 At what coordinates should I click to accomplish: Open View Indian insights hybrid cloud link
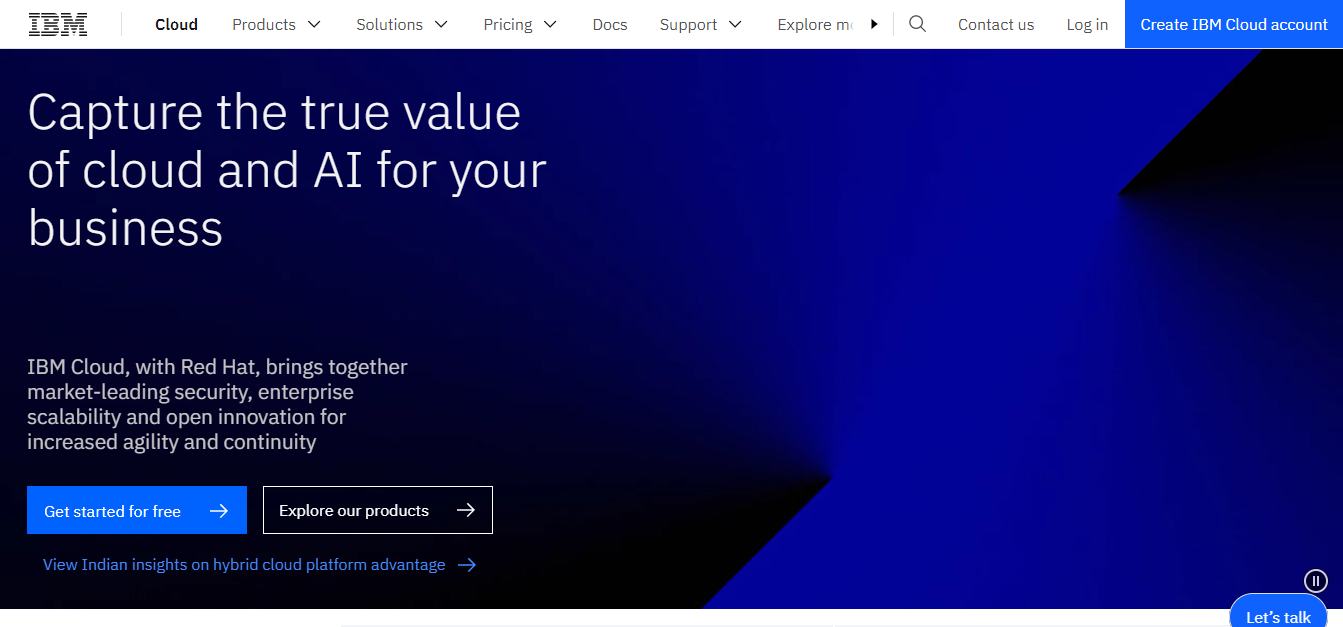pos(259,565)
